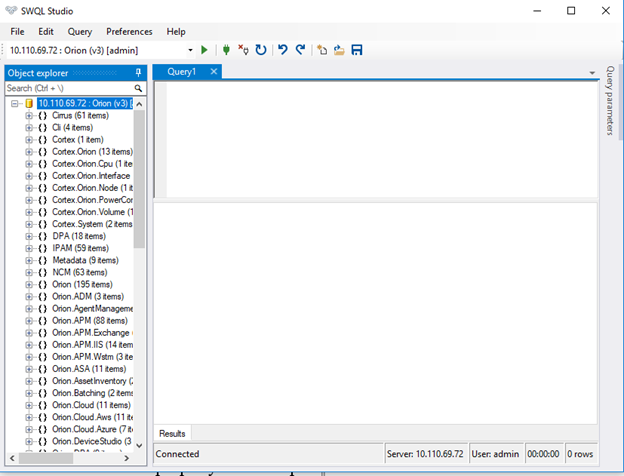The width and height of the screenshot is (624, 476).
Task: Expand the Cirrus (61 items) node
Action: pyautogui.click(x=29, y=116)
